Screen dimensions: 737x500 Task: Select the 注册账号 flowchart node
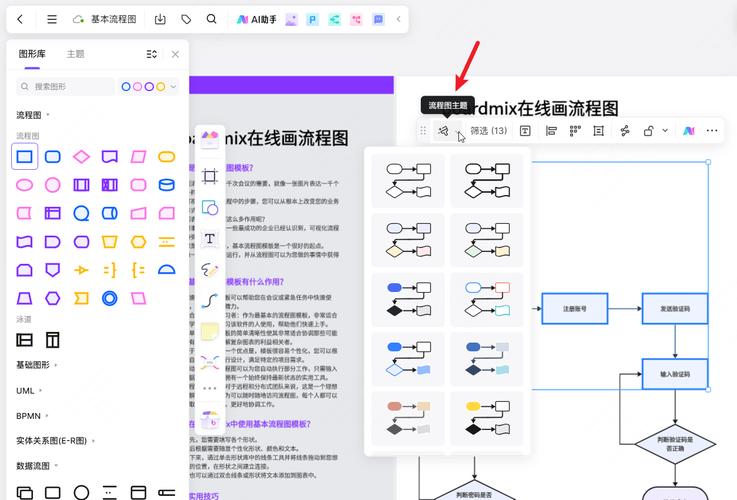pyautogui.click(x=574, y=309)
